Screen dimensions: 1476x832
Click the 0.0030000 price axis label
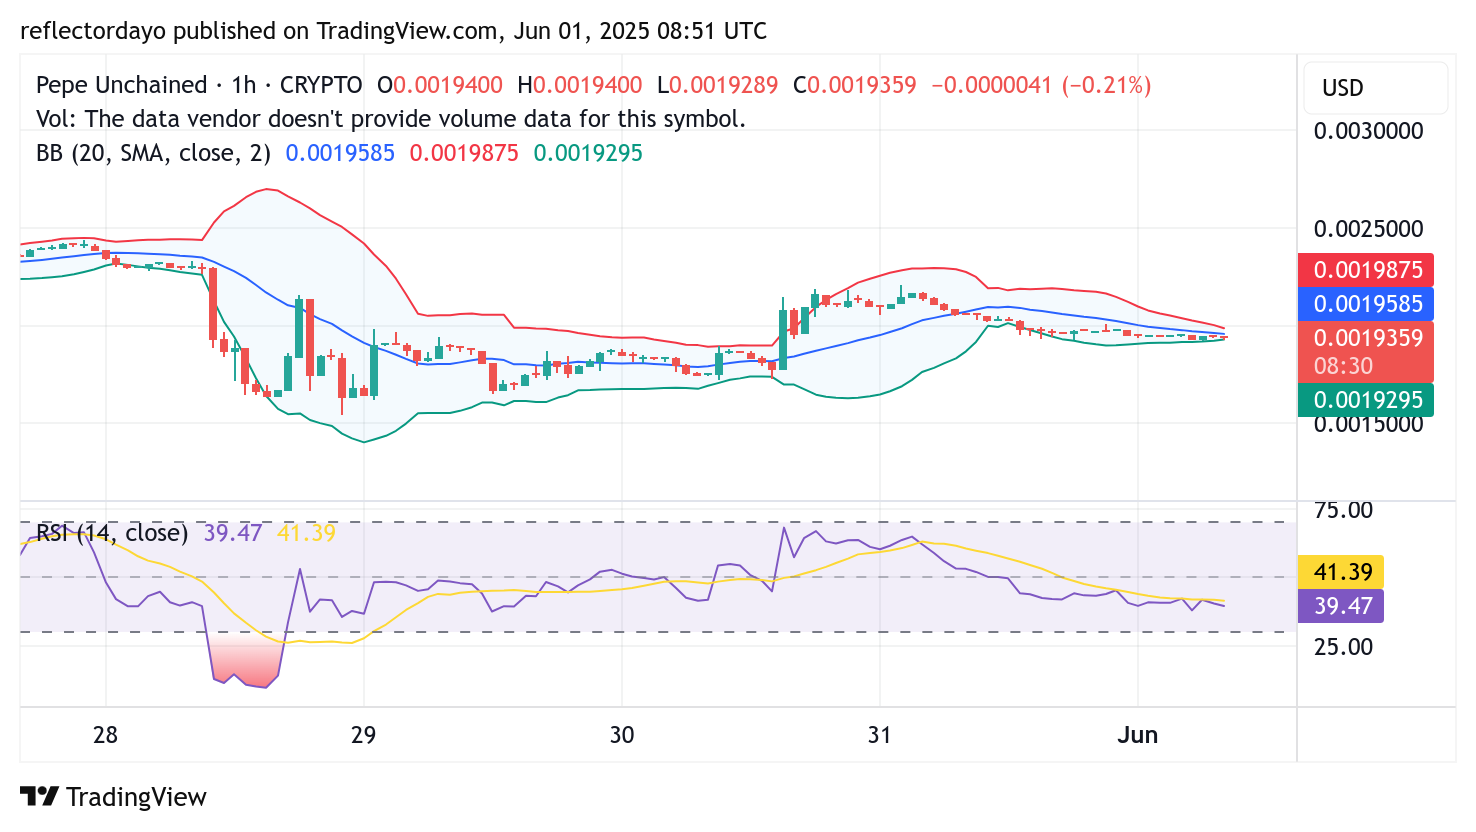pyautogui.click(x=1368, y=131)
